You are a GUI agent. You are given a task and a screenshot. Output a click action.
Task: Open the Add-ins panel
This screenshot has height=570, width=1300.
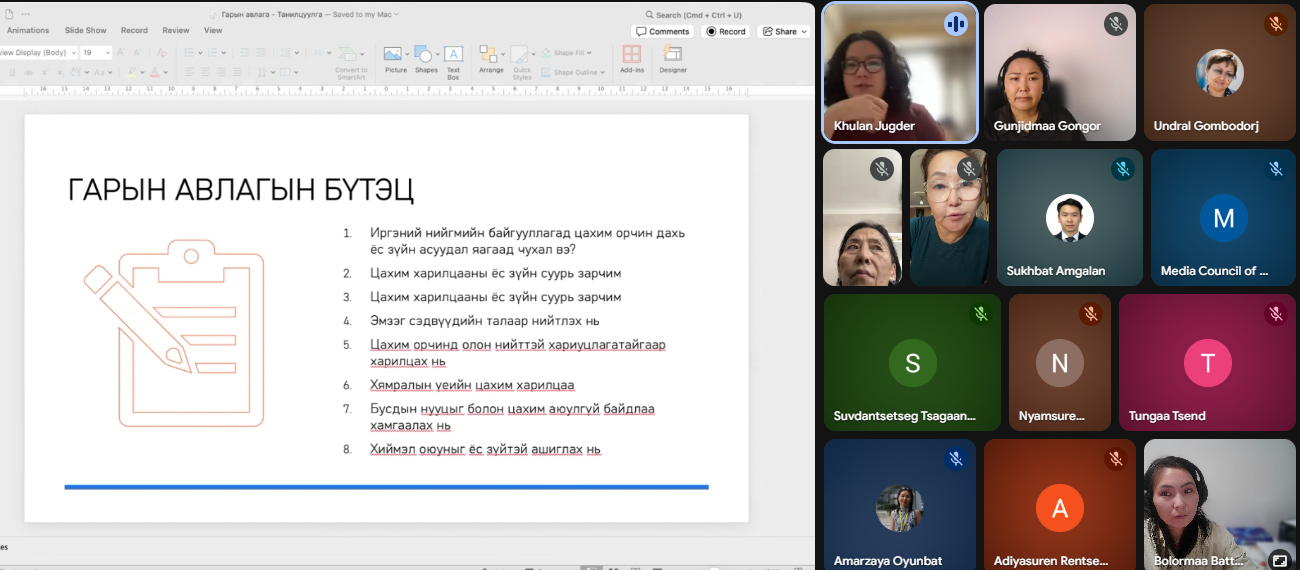[631, 58]
